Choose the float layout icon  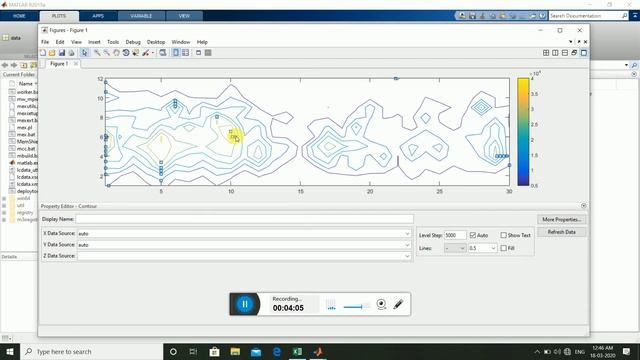[x=574, y=53]
